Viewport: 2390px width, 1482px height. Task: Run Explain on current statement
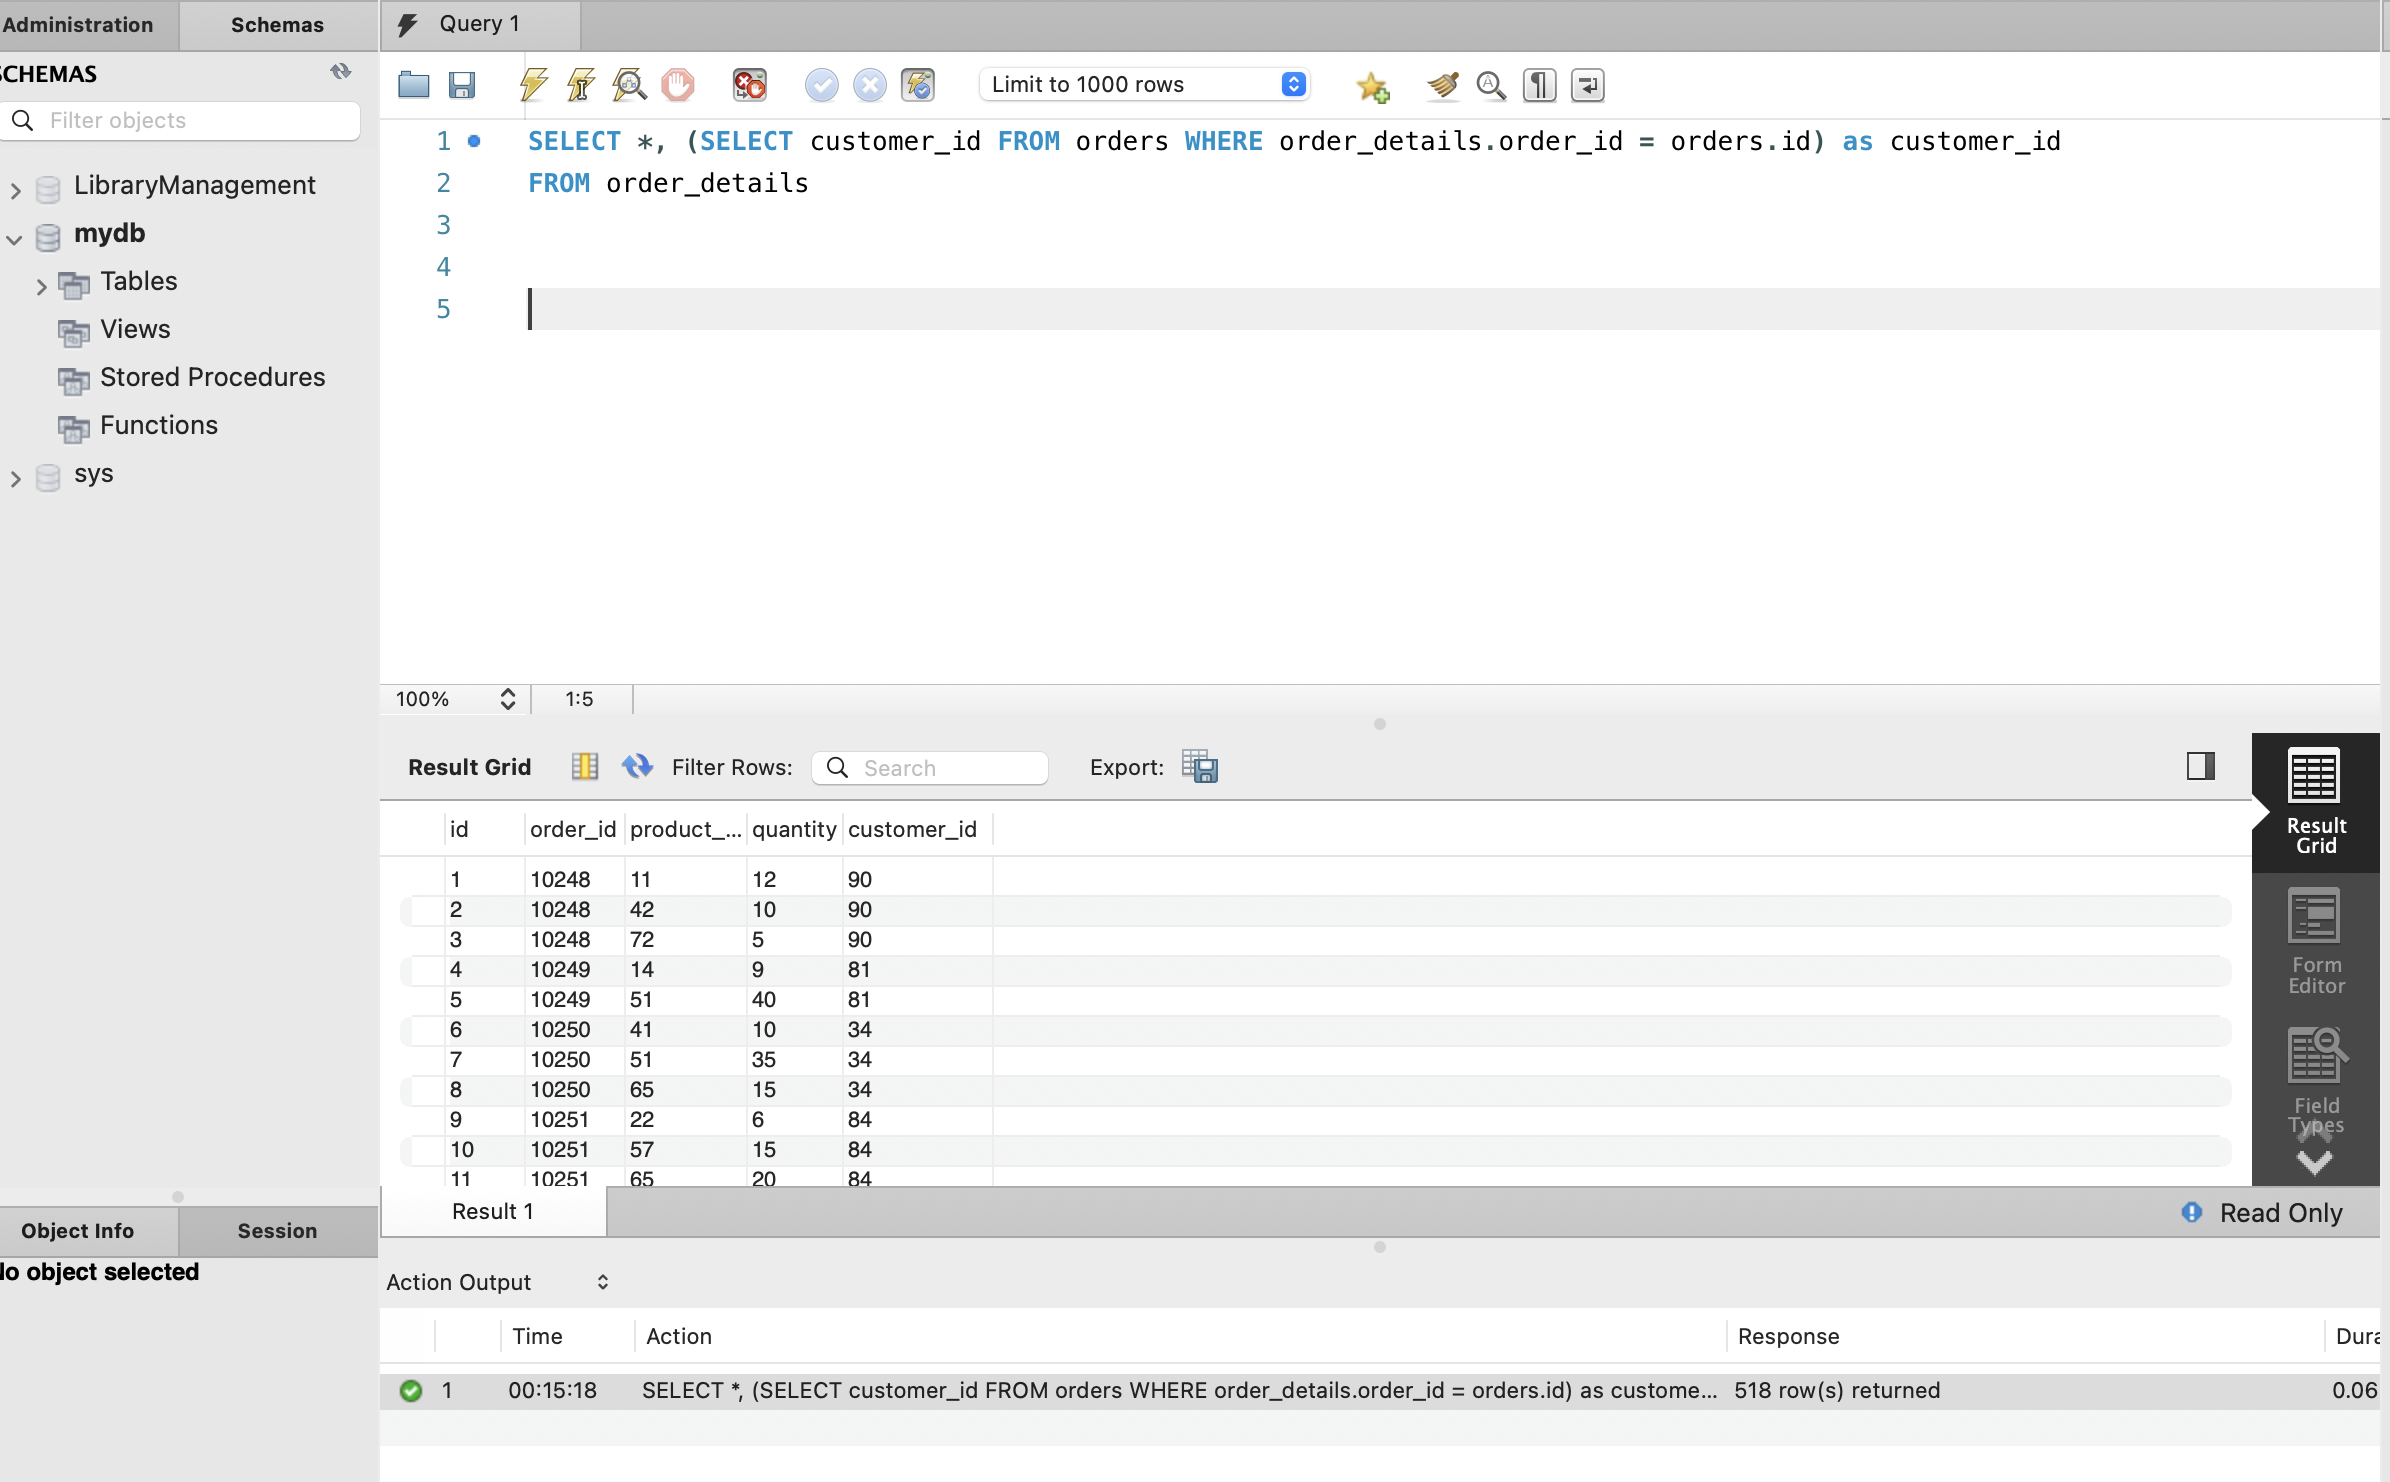[x=629, y=85]
